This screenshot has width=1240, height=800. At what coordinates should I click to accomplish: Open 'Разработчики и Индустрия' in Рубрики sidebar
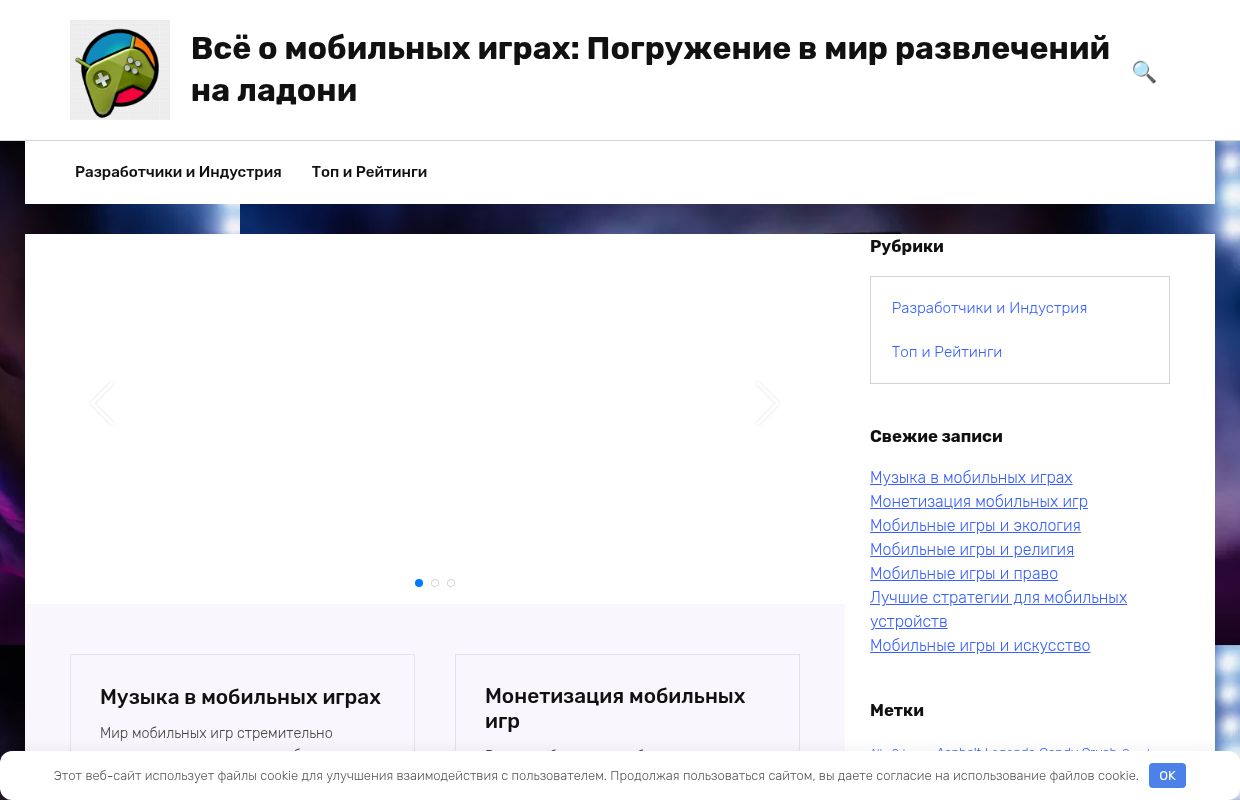(x=989, y=308)
